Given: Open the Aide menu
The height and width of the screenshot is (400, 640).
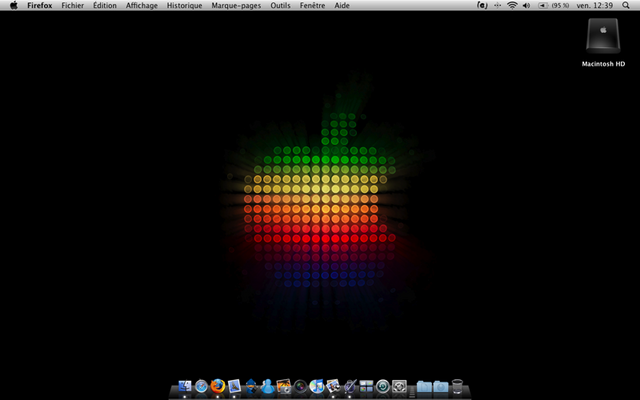Looking at the screenshot, I should pos(342,5).
